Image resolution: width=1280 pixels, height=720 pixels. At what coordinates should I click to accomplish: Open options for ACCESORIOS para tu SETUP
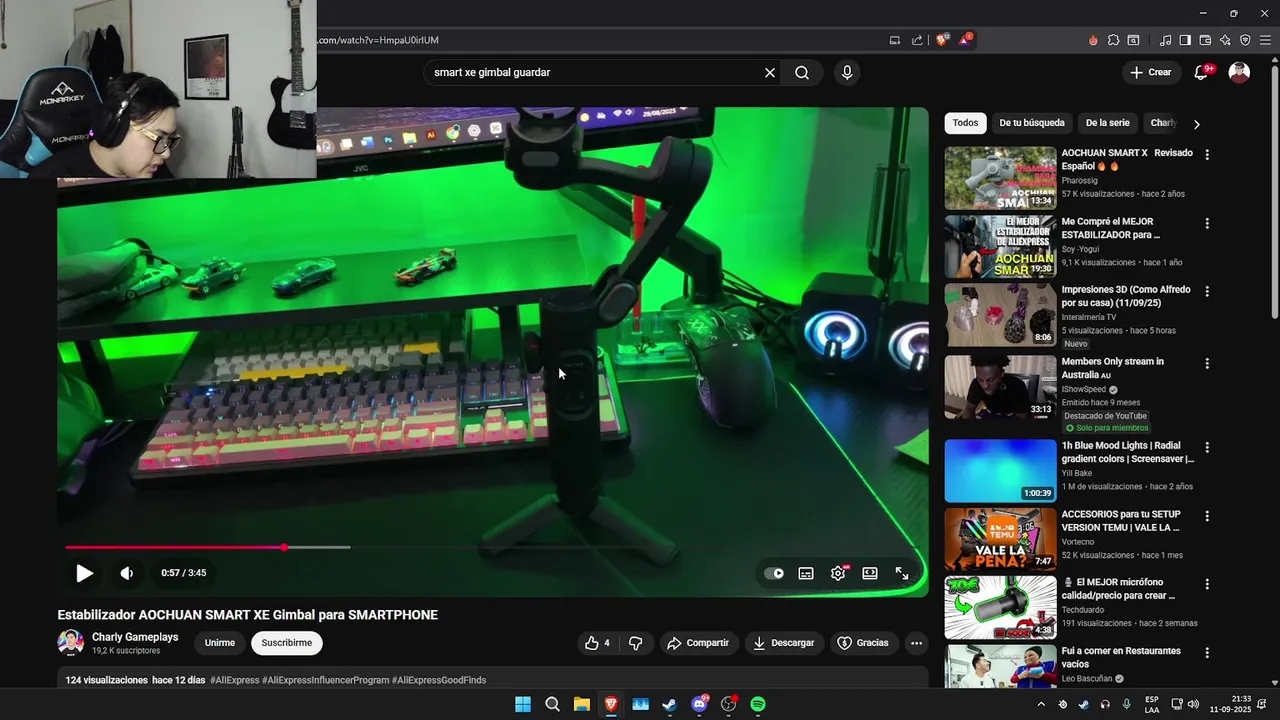[1207, 517]
